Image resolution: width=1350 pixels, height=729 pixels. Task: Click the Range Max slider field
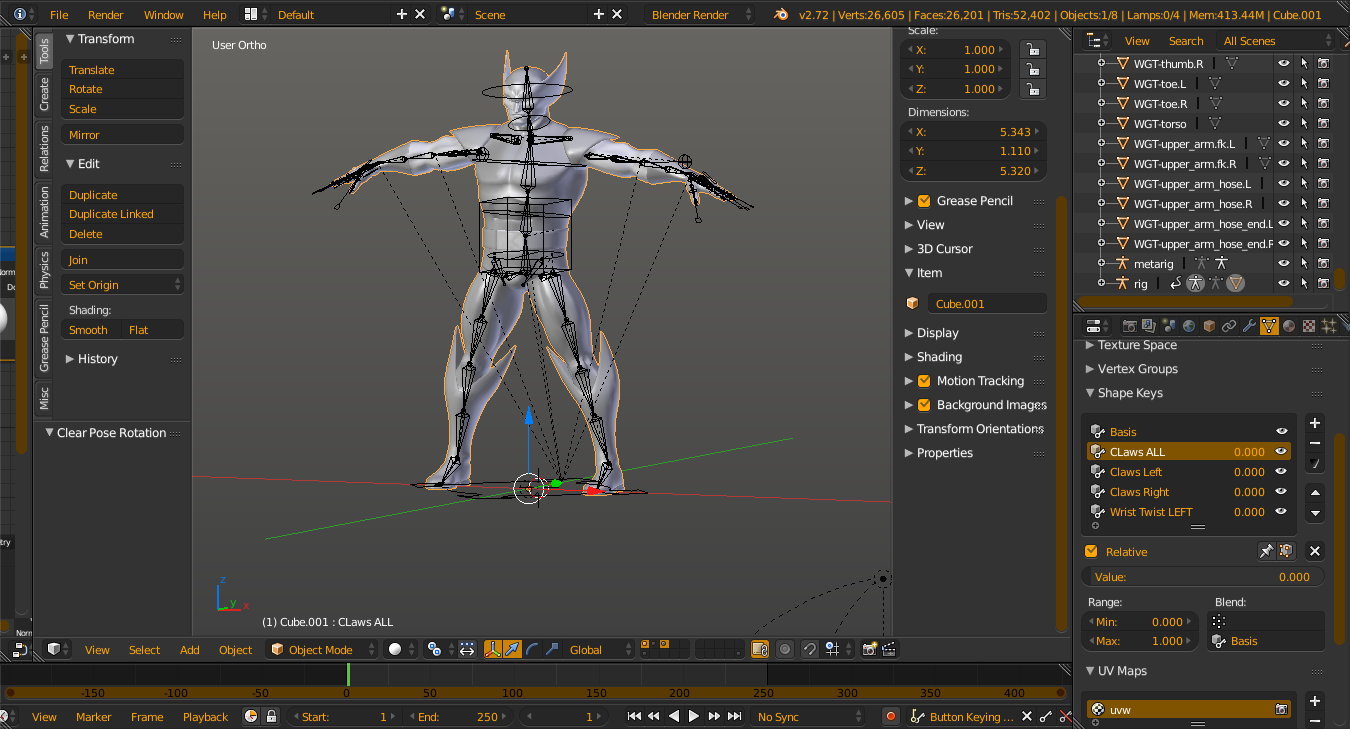[x=1141, y=641]
